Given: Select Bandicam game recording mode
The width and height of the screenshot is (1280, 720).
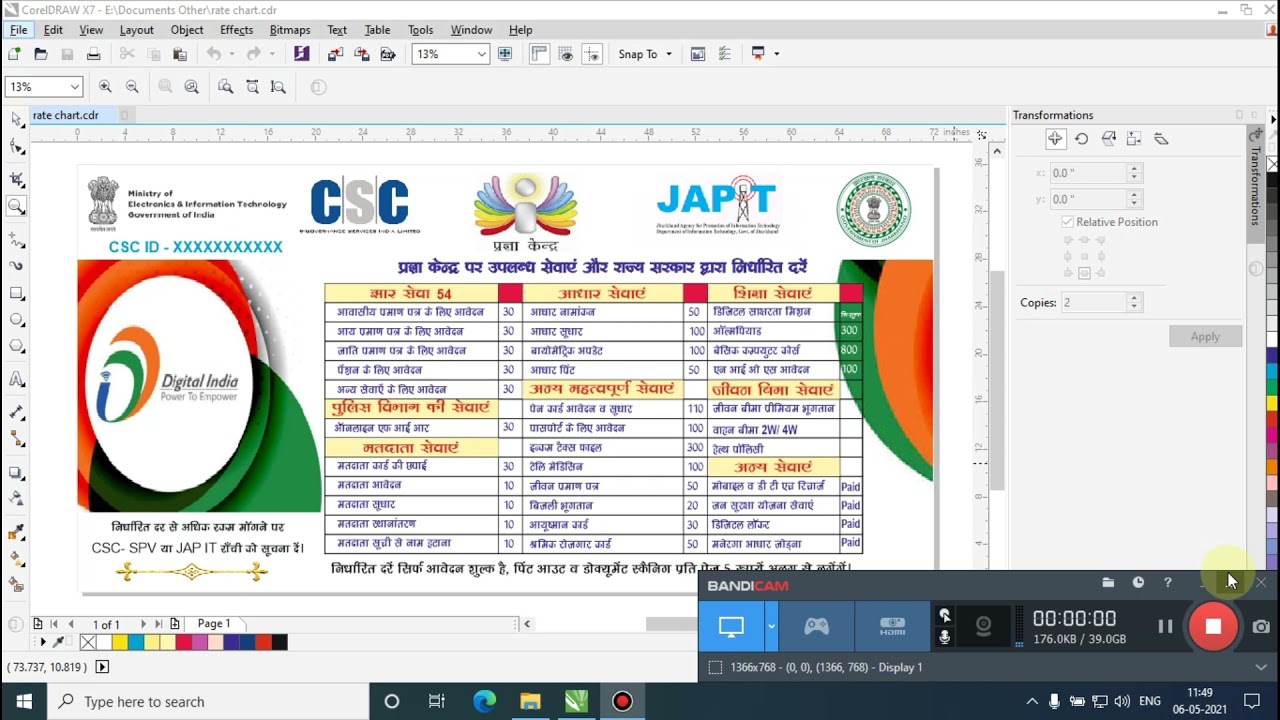Looking at the screenshot, I should (x=817, y=626).
